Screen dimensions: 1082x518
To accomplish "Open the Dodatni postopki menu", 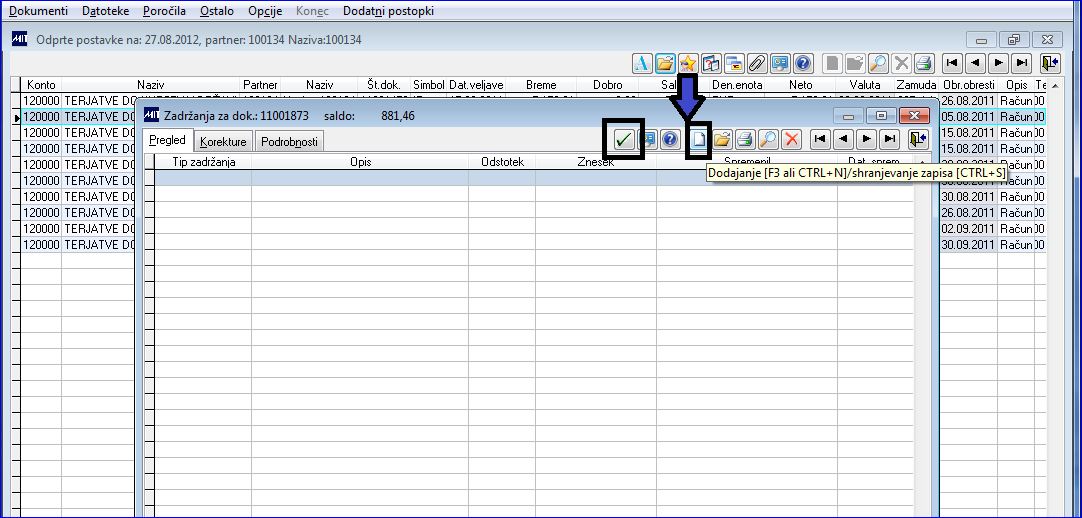I will click(388, 11).
